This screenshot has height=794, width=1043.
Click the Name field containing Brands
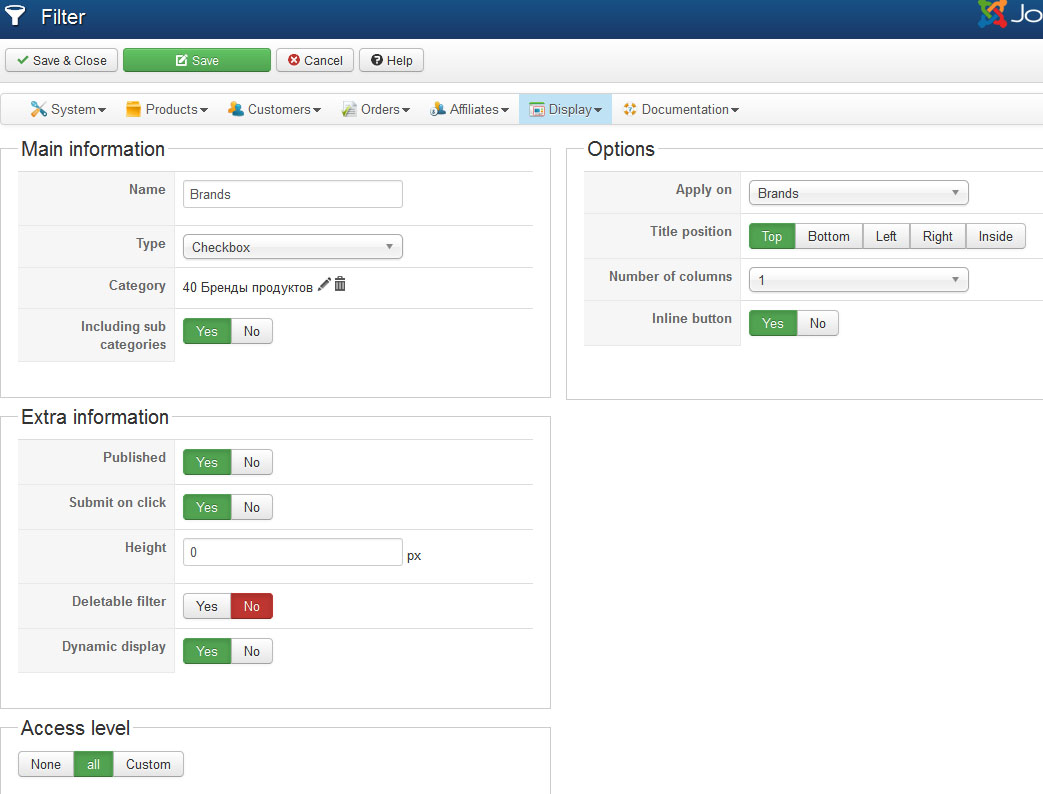click(293, 194)
